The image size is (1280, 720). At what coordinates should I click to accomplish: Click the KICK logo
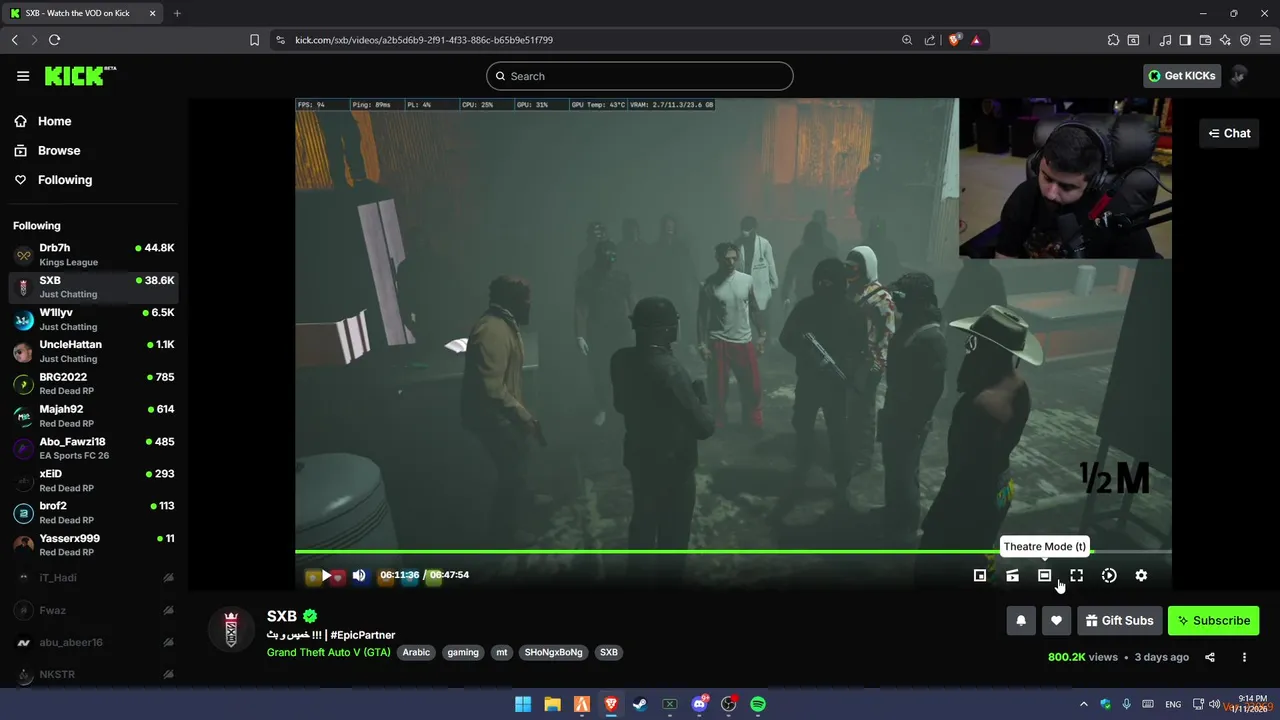click(x=80, y=76)
